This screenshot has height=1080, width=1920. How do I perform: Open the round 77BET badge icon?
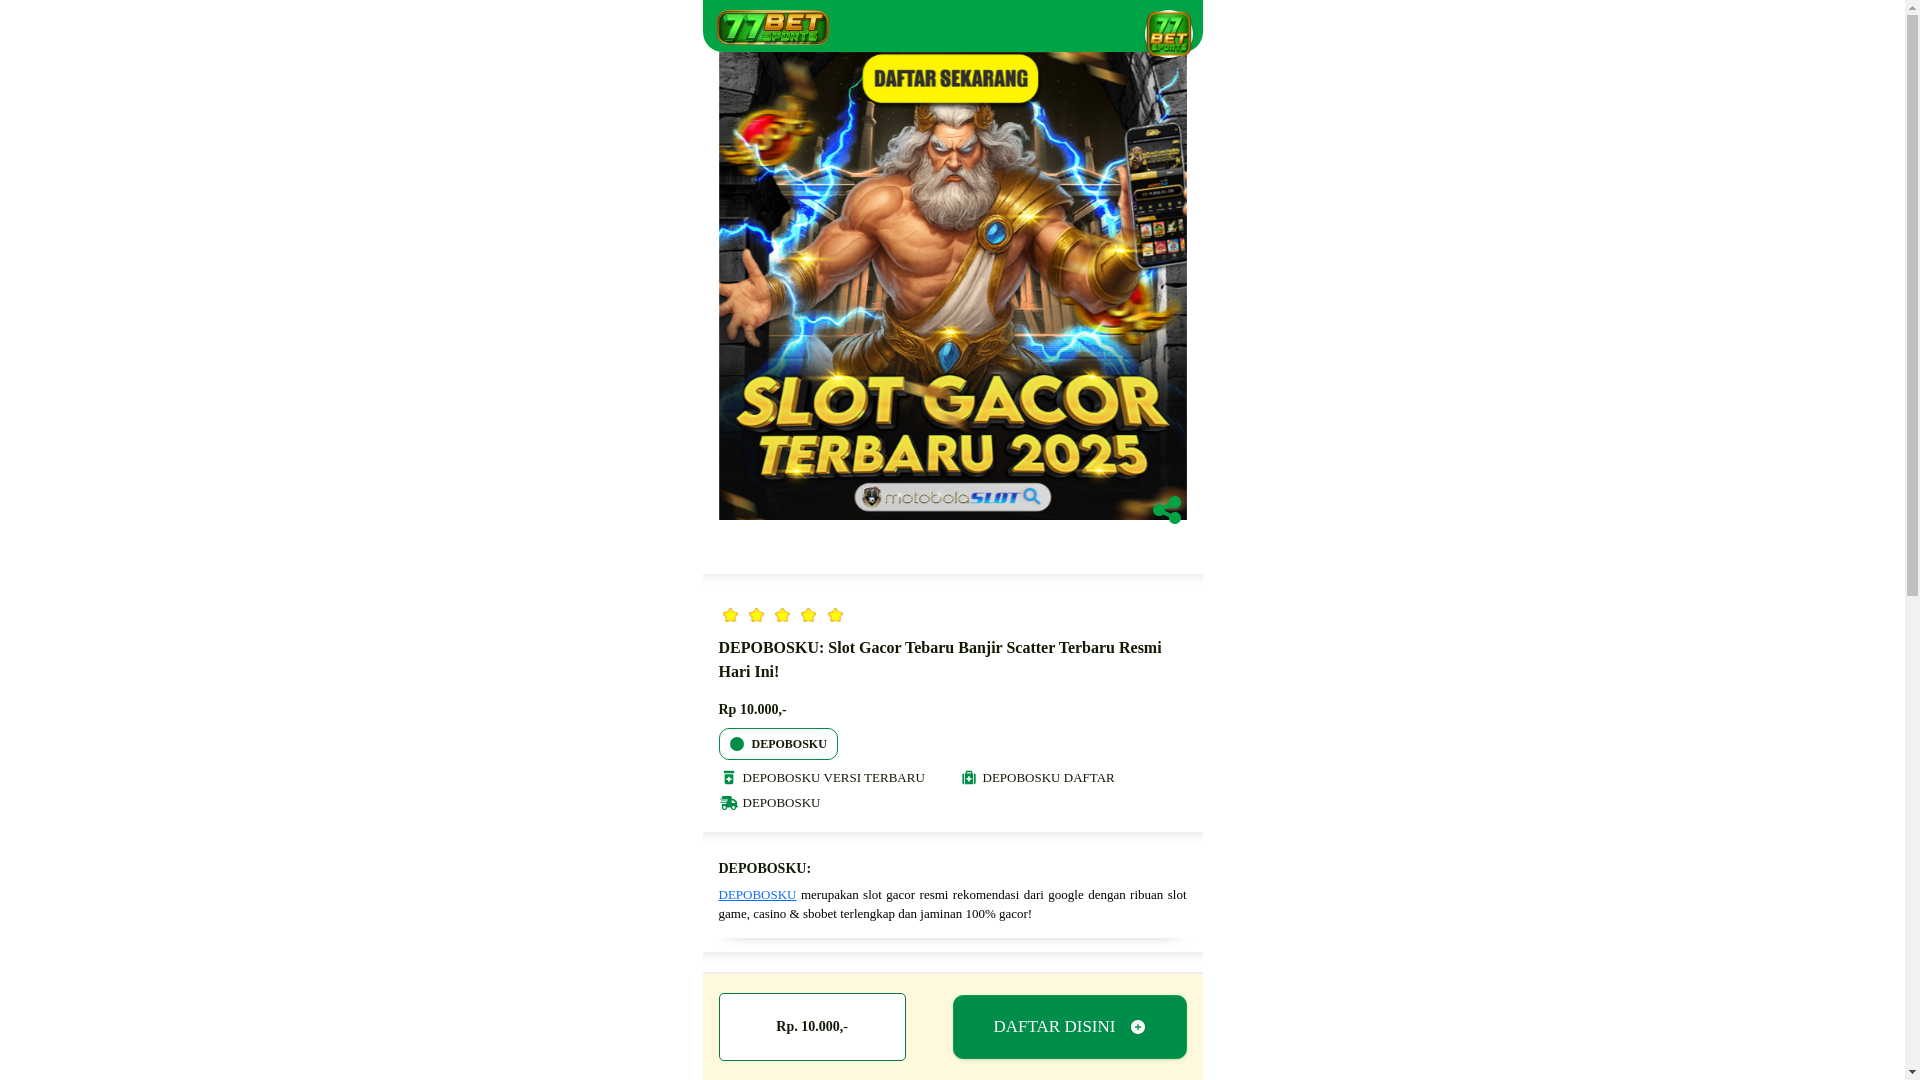[1168, 34]
